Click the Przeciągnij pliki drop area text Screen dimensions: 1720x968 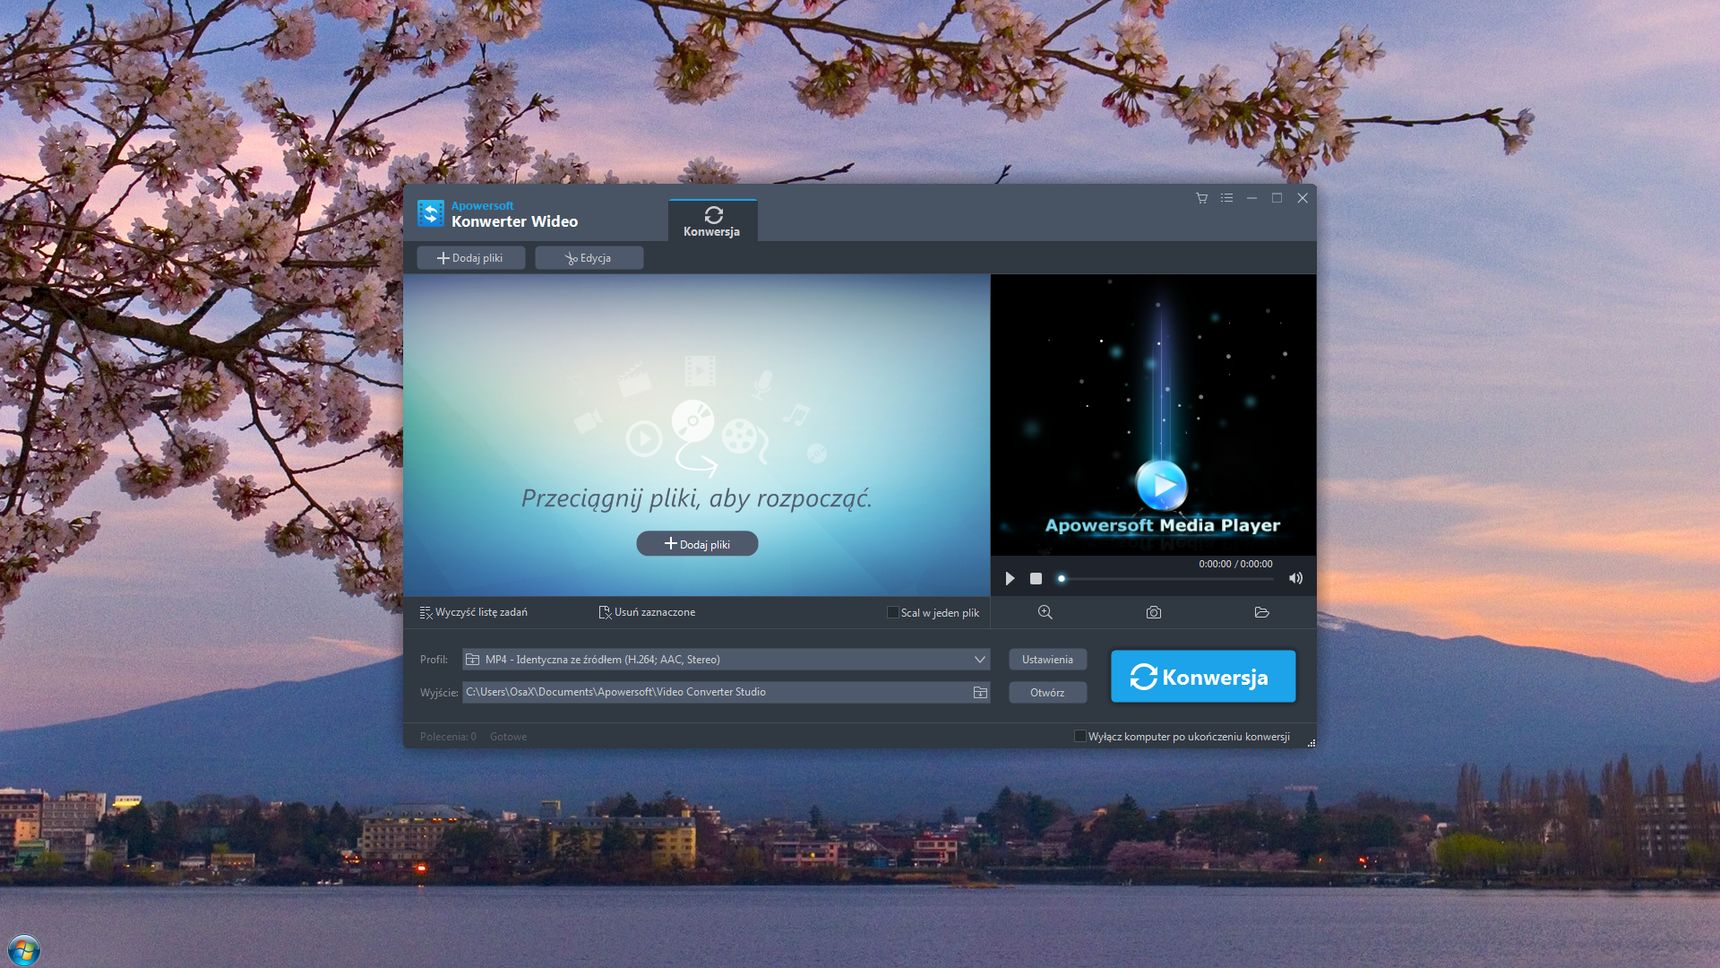click(696, 498)
